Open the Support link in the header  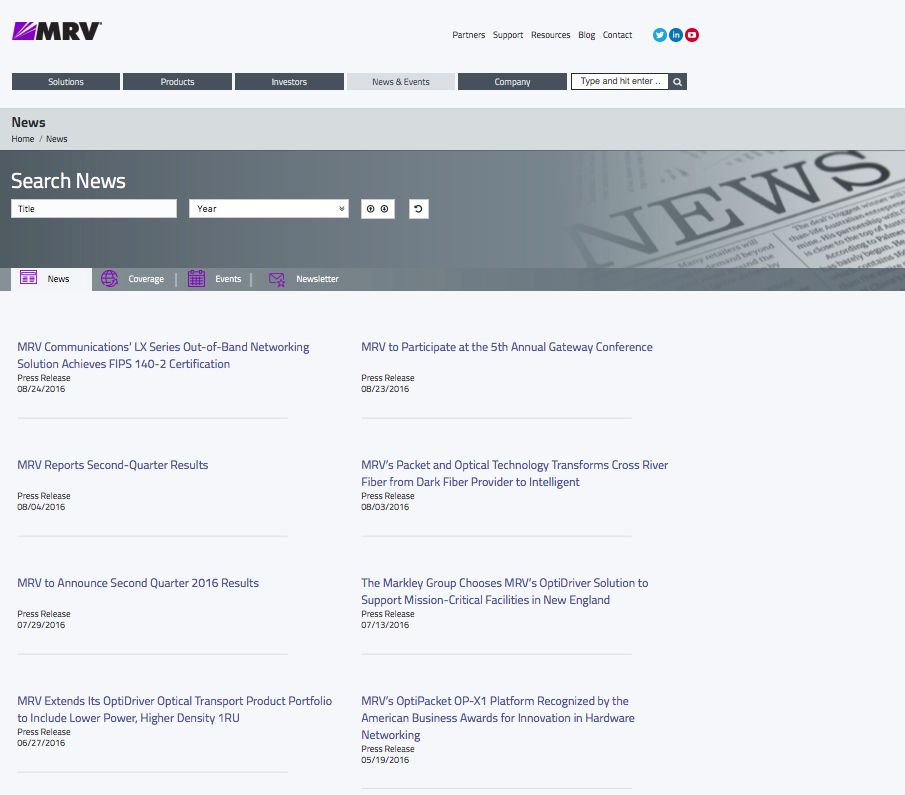(508, 35)
